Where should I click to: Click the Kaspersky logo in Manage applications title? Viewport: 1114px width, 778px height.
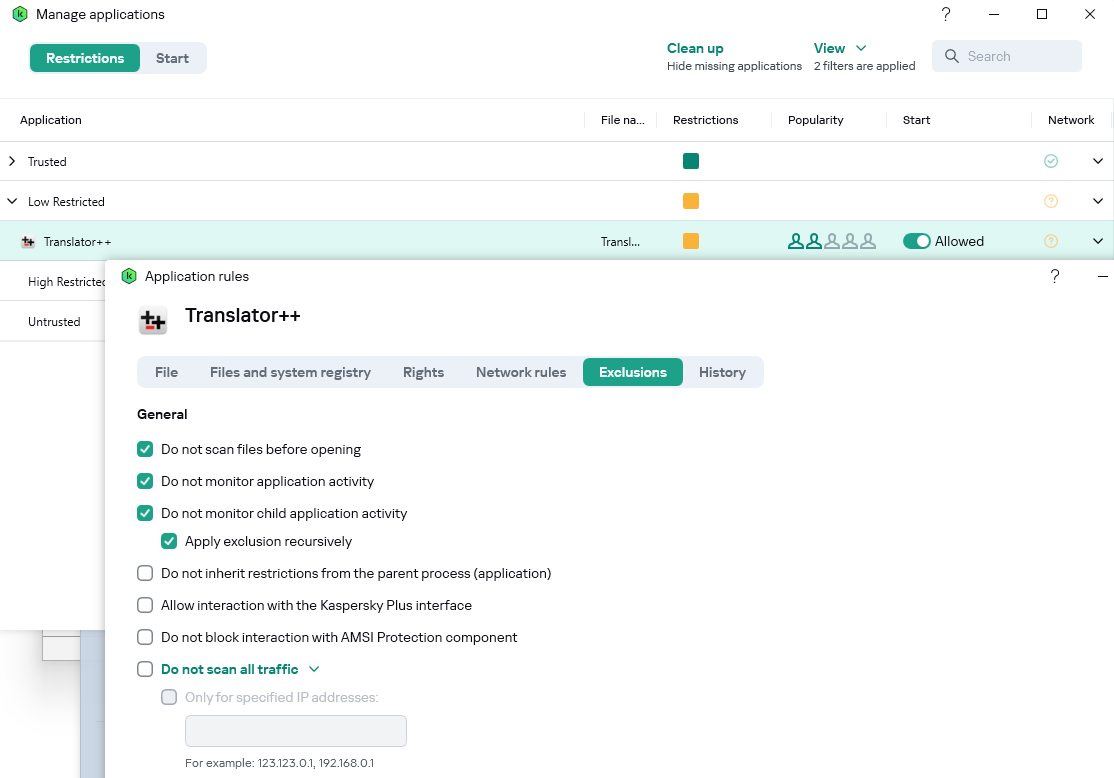click(x=20, y=14)
